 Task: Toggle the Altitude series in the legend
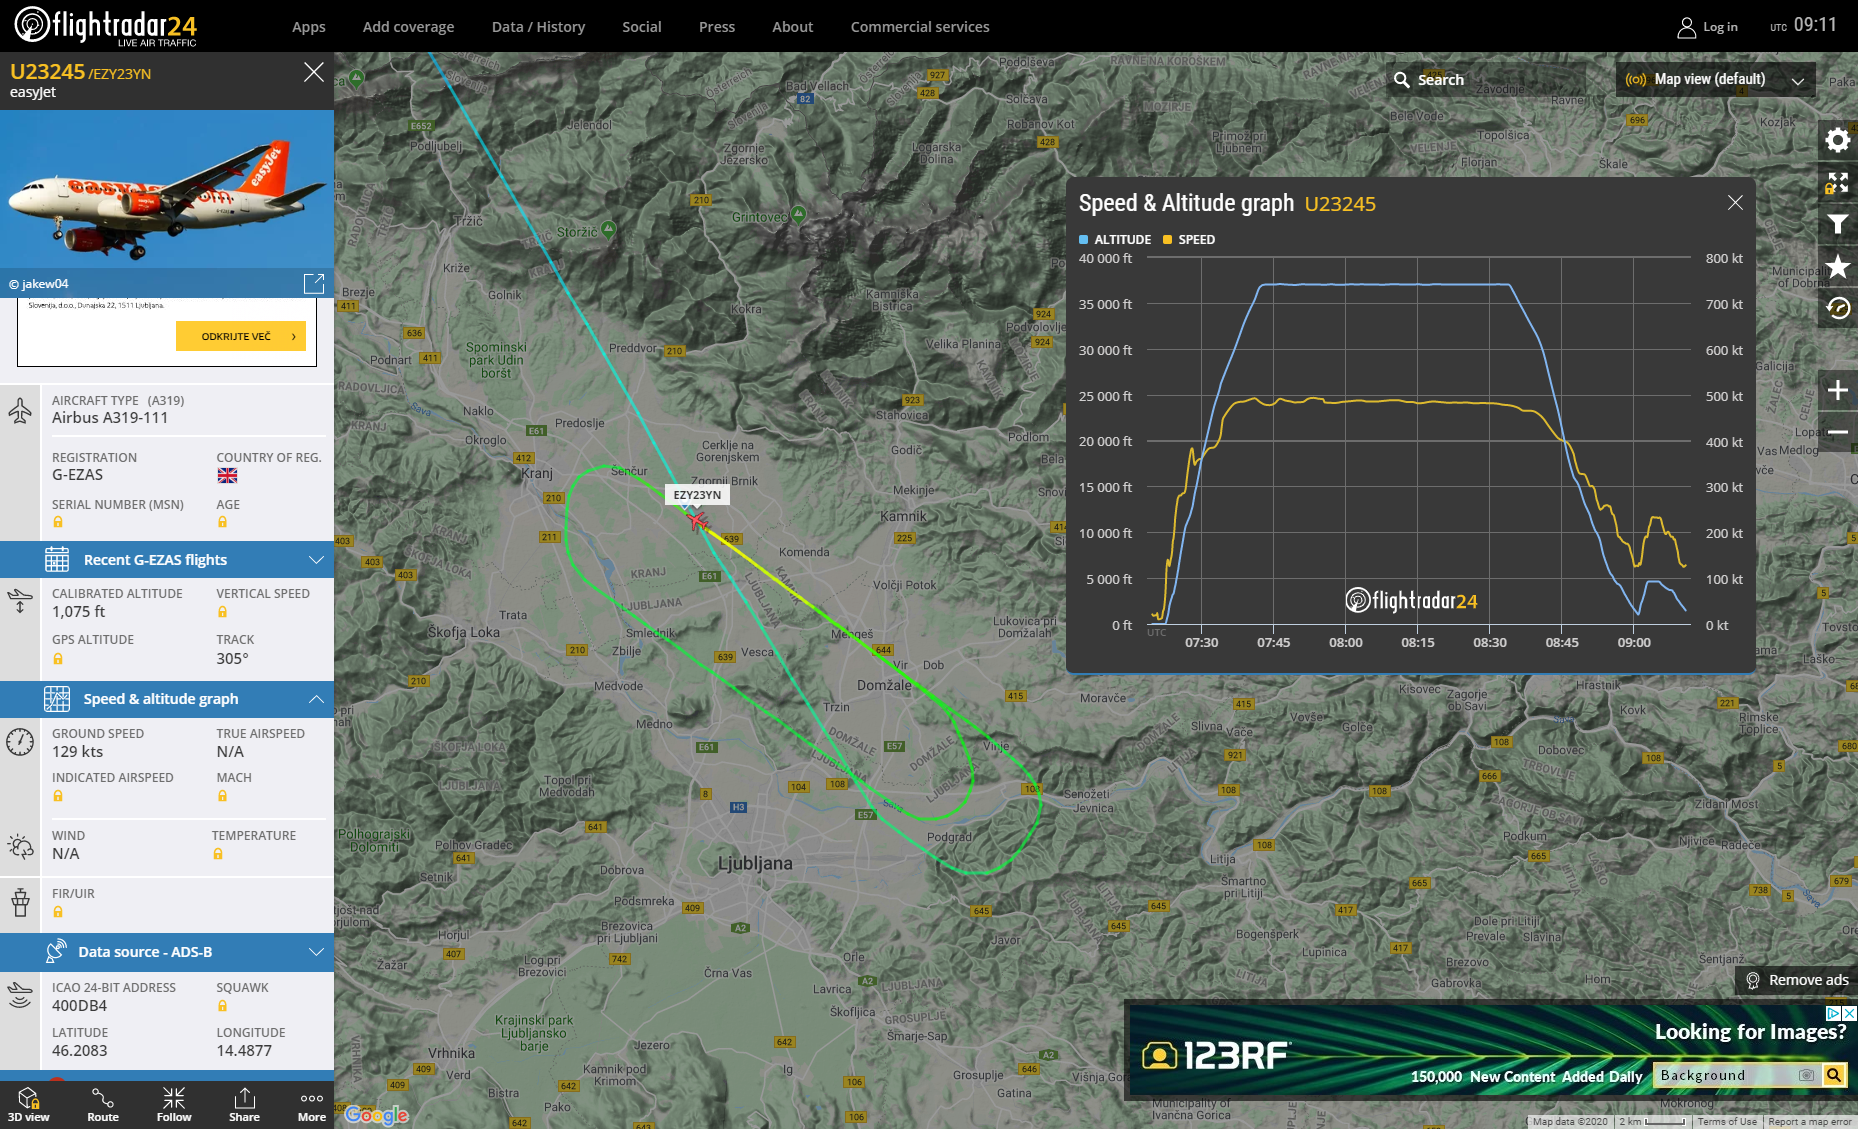[x=1115, y=240]
